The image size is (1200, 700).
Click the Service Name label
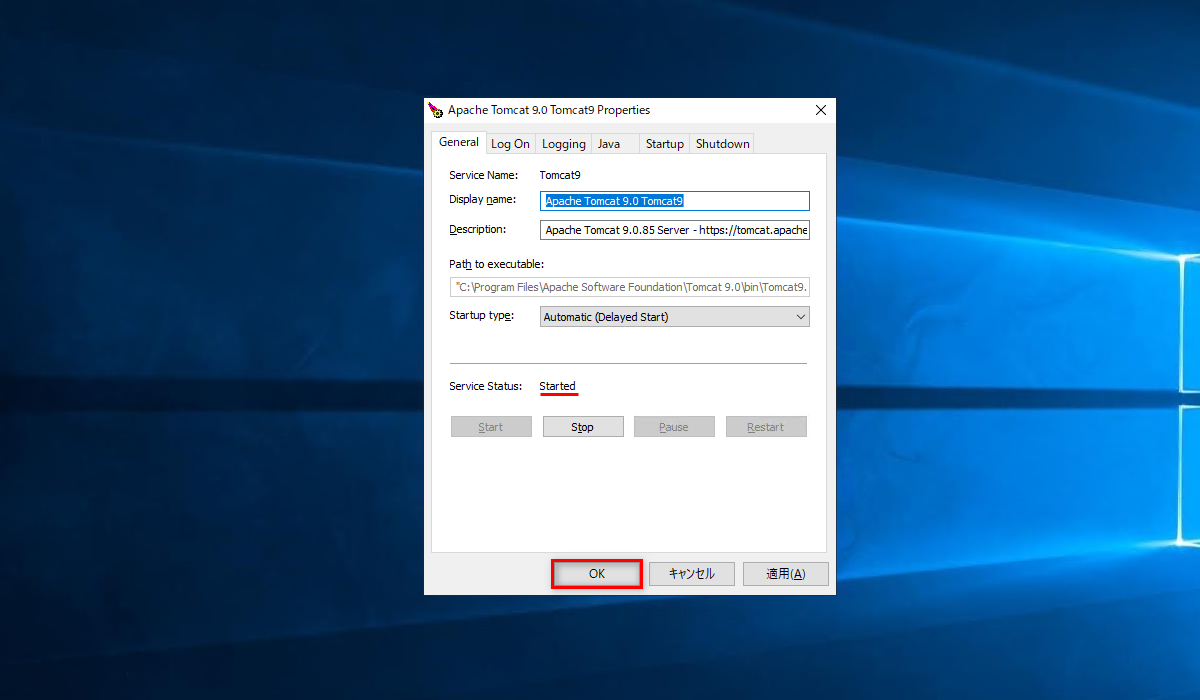[483, 175]
